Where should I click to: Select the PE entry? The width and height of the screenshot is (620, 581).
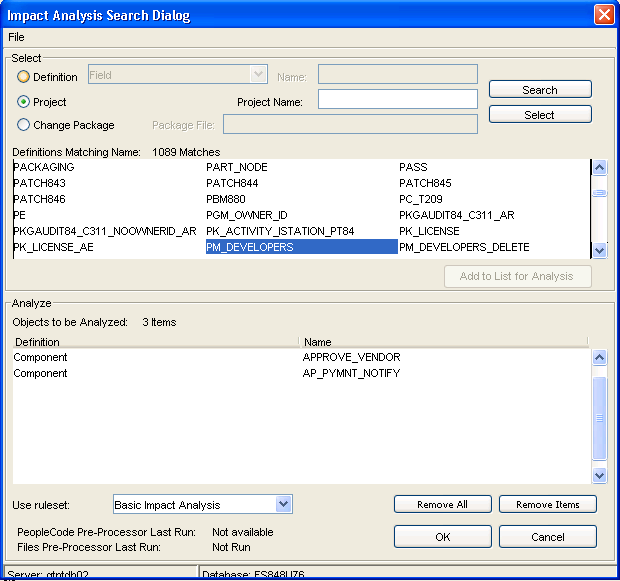[20, 215]
